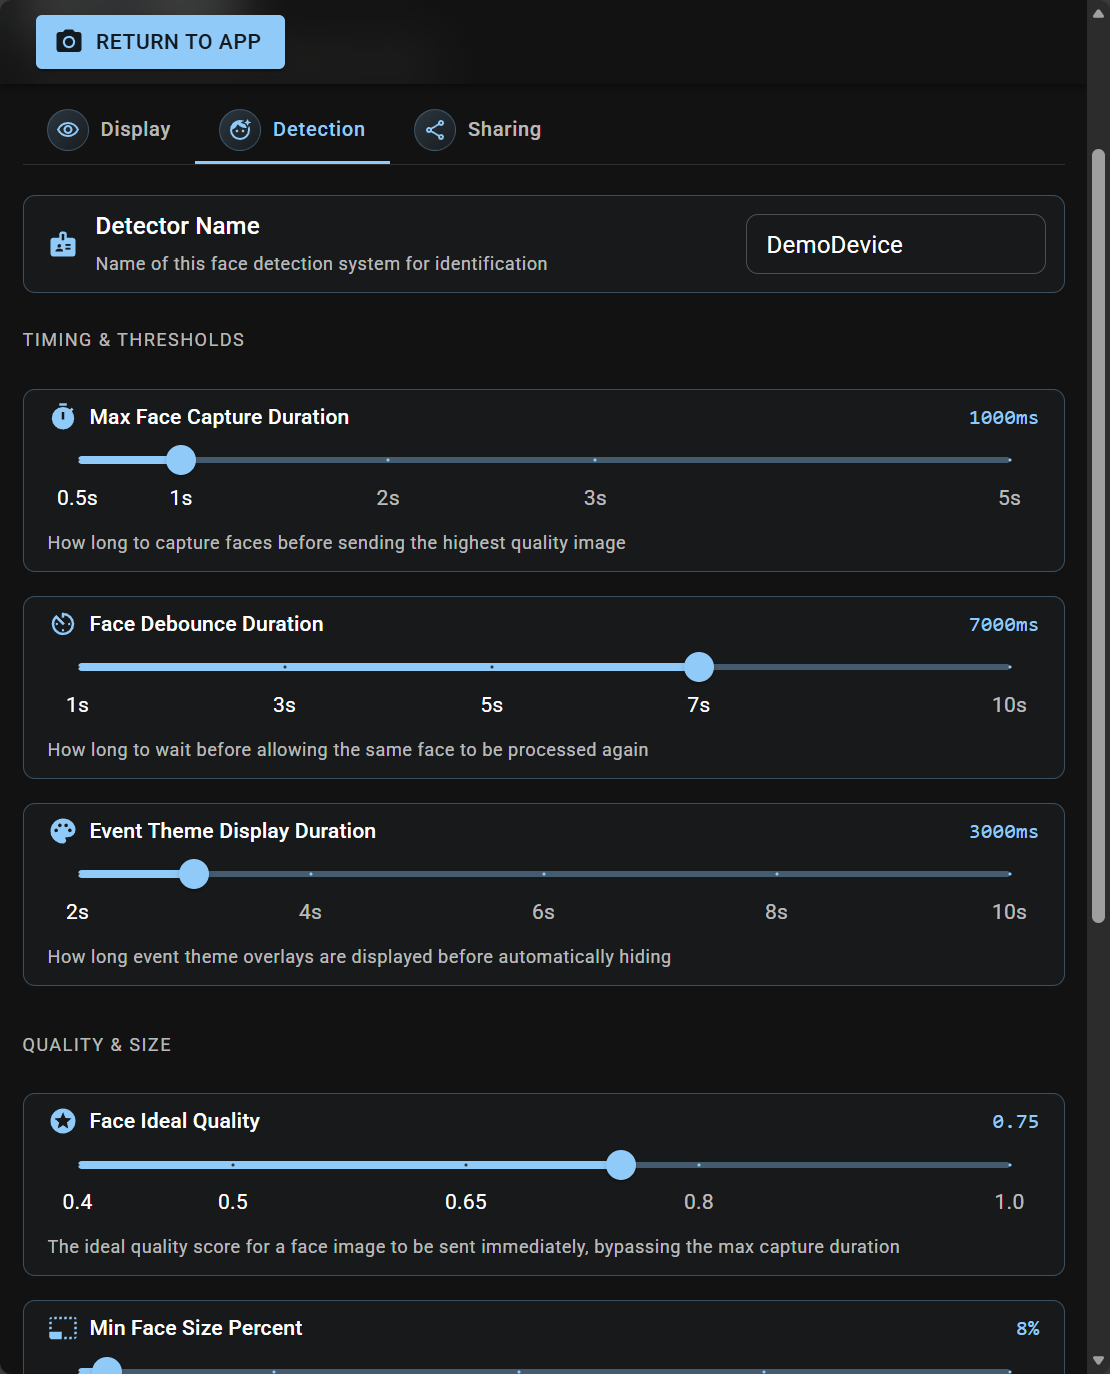Click the camera icon in Return to App
This screenshot has width=1110, height=1374.
(x=67, y=41)
